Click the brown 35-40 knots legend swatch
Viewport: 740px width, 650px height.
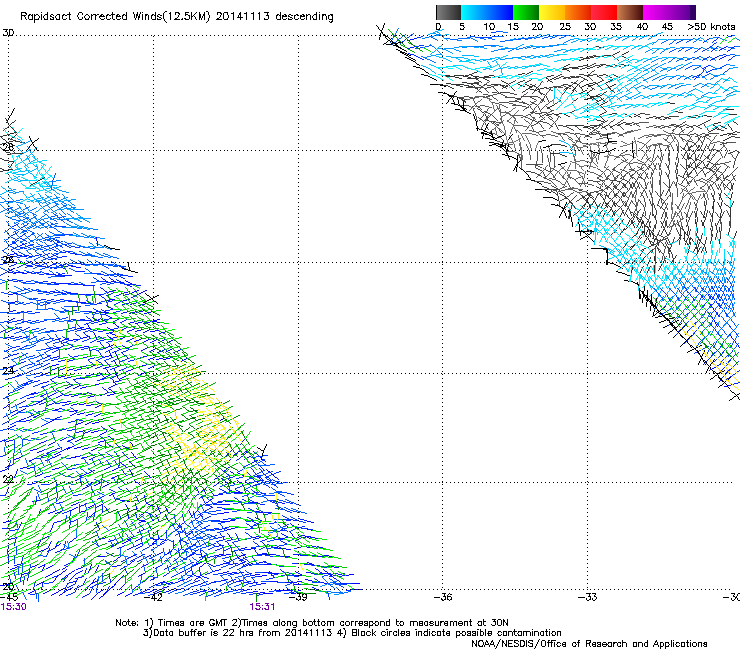pos(630,12)
